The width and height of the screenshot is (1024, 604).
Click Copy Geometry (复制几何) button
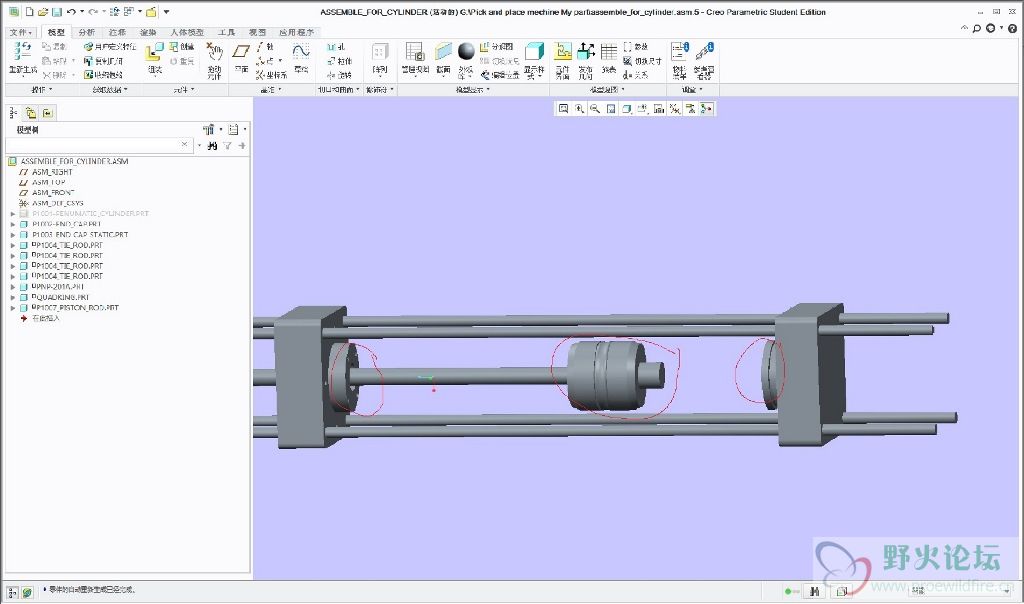[103, 61]
